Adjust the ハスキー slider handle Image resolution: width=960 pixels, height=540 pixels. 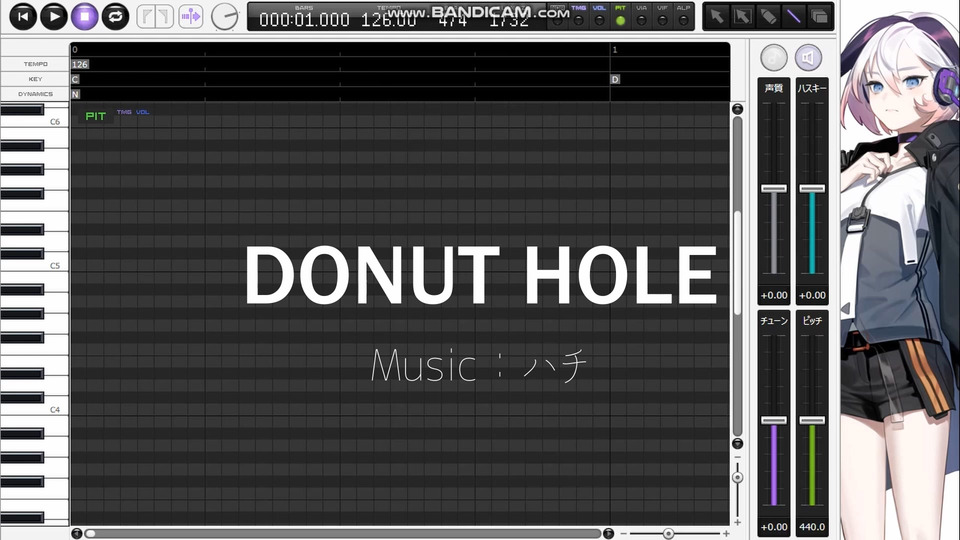pos(812,189)
